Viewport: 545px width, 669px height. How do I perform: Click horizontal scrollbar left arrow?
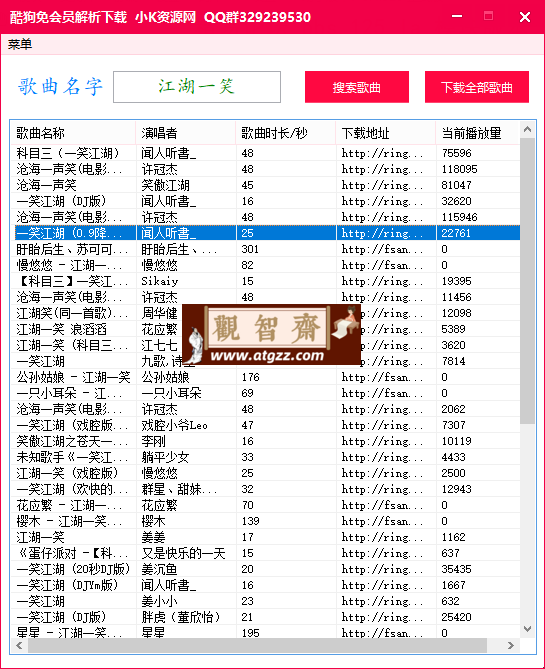click(x=19, y=646)
